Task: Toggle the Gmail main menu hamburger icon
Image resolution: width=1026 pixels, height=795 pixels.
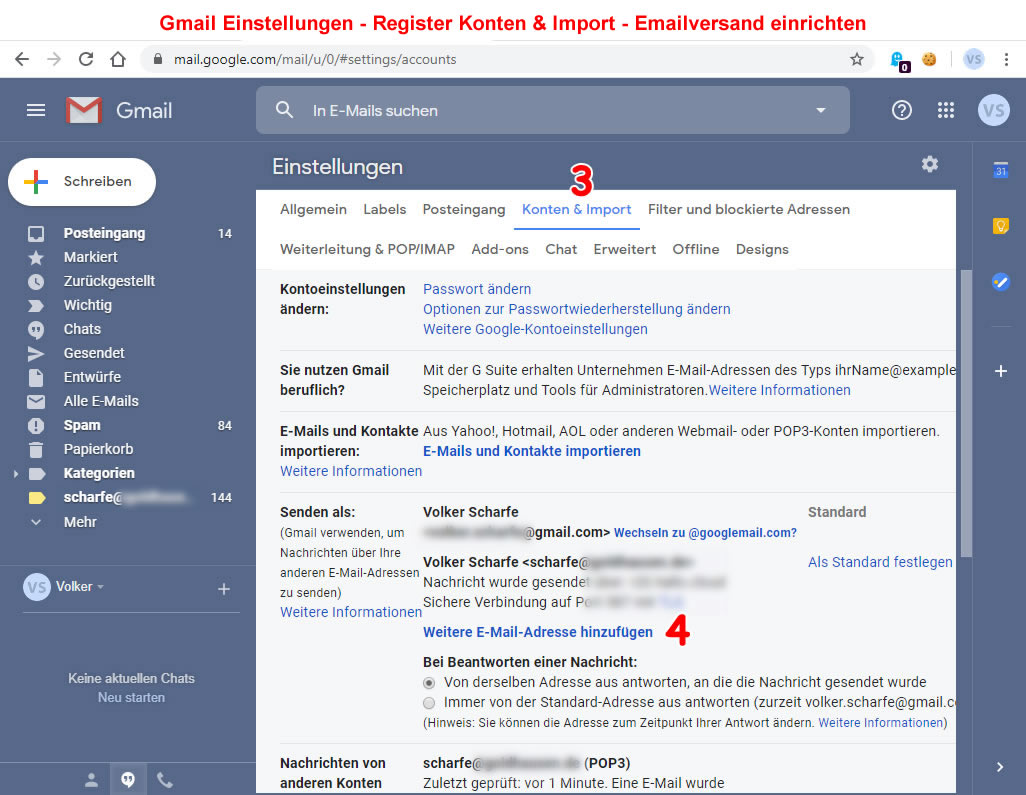Action: pos(36,110)
